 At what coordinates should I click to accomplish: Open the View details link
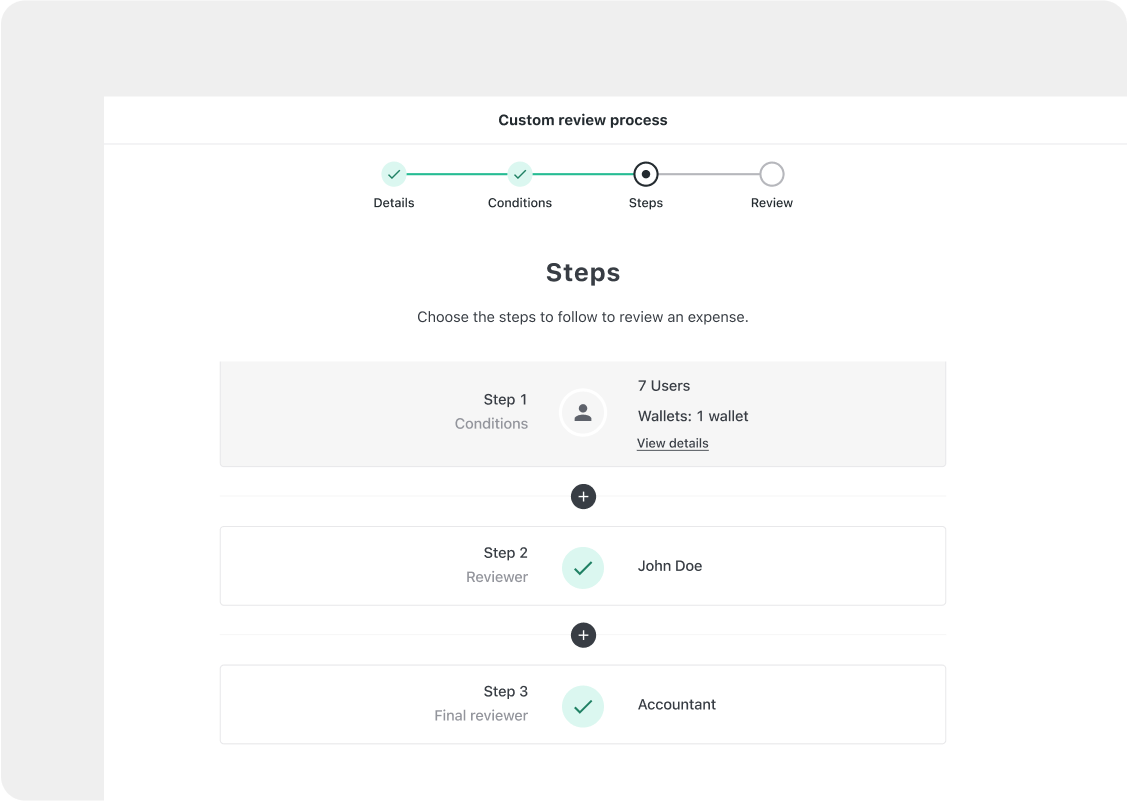tap(673, 444)
